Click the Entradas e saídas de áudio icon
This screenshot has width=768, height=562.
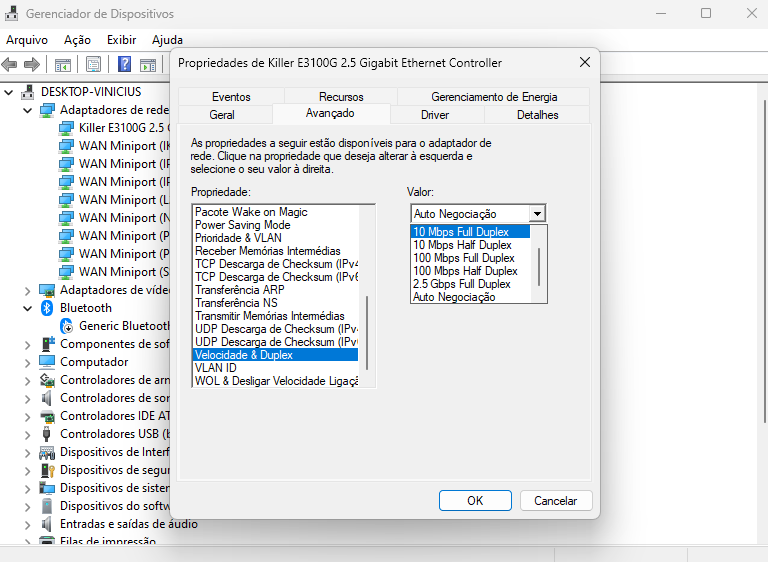[47, 524]
